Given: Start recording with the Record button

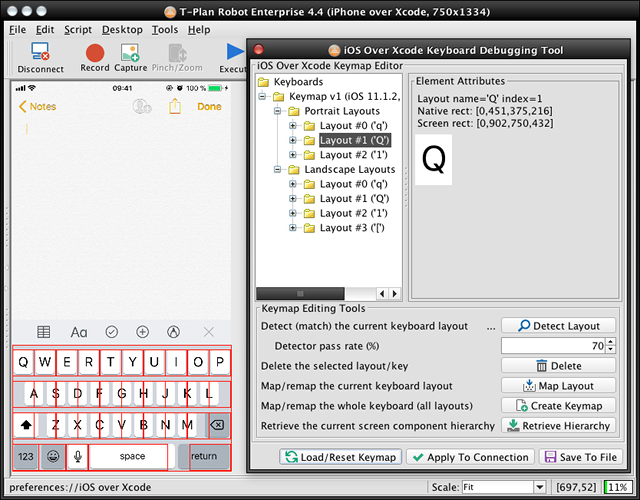Looking at the screenshot, I should (x=95, y=53).
